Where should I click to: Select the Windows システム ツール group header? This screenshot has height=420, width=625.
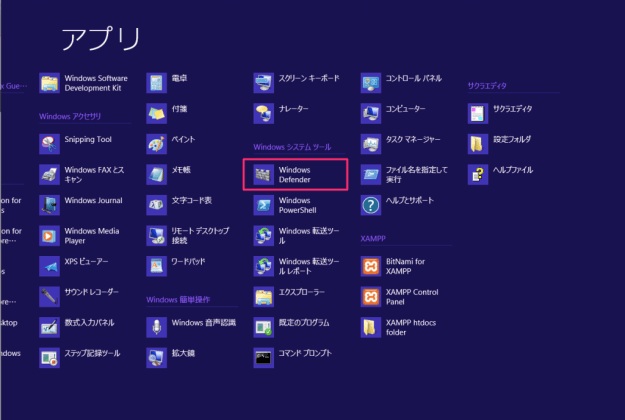[x=292, y=147]
